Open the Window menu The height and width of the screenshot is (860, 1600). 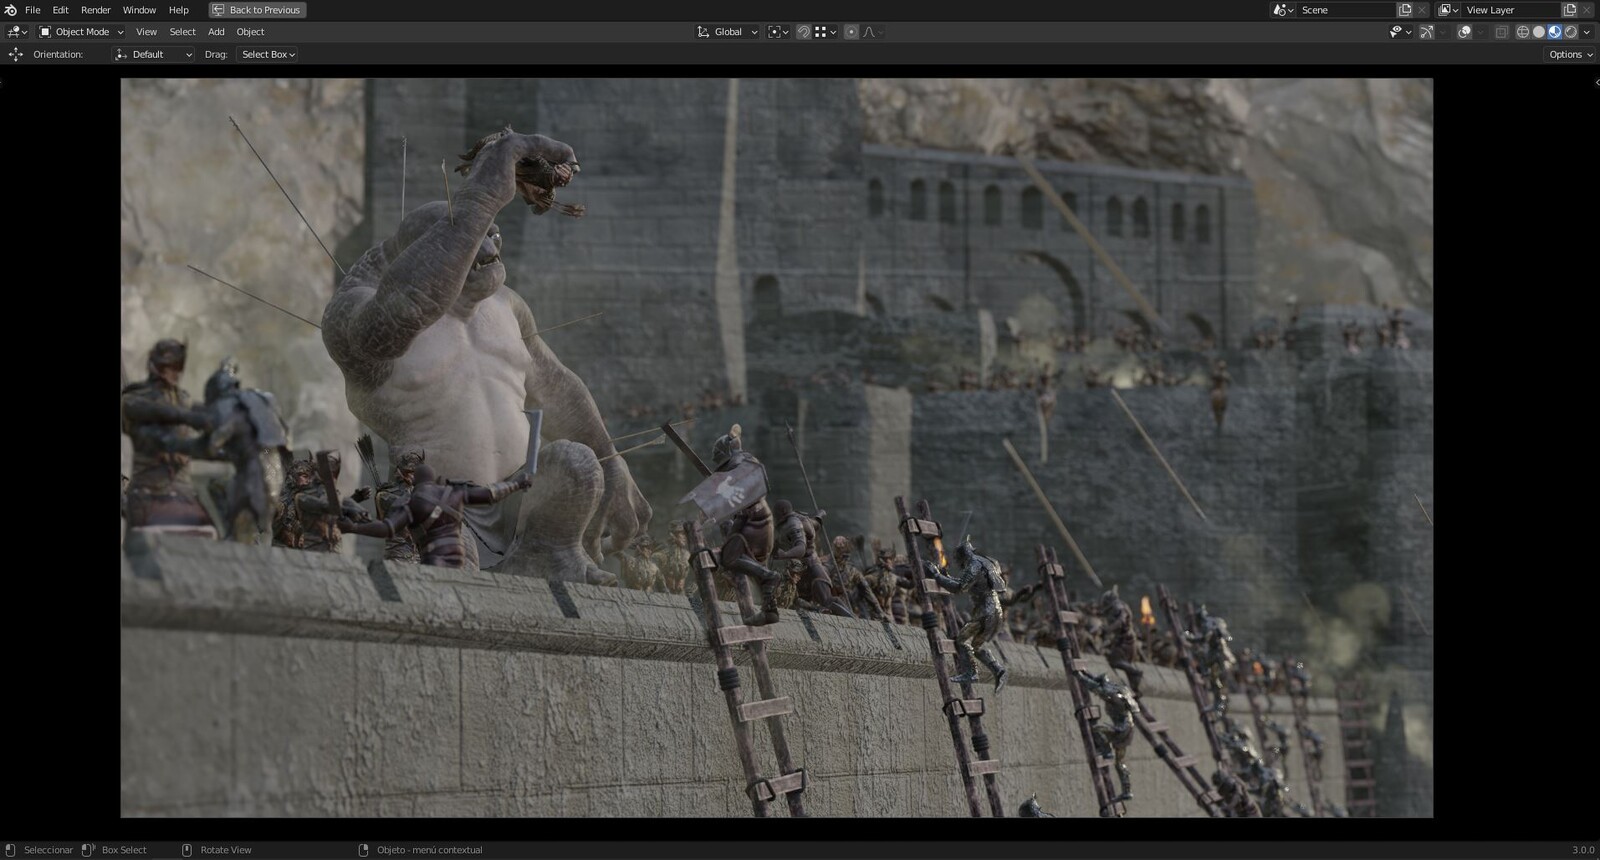coord(139,10)
